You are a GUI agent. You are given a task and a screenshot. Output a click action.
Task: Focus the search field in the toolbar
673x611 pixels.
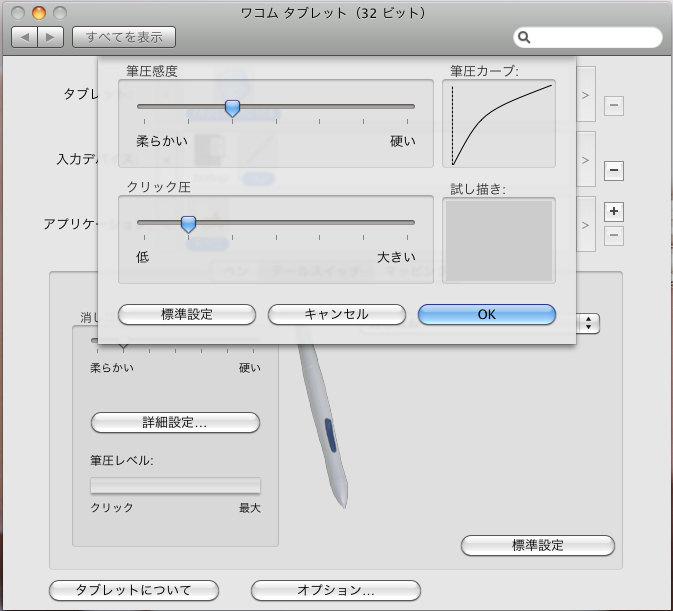588,37
